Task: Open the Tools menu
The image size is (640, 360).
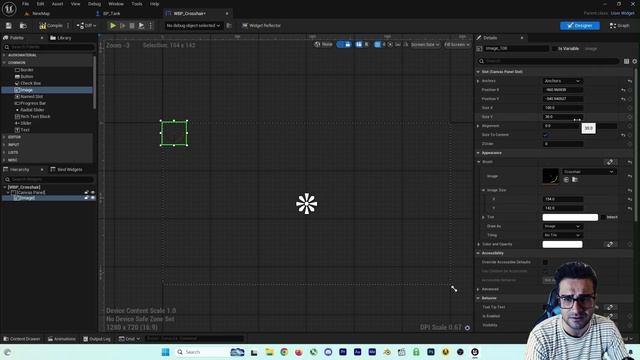Action: coord(137,4)
